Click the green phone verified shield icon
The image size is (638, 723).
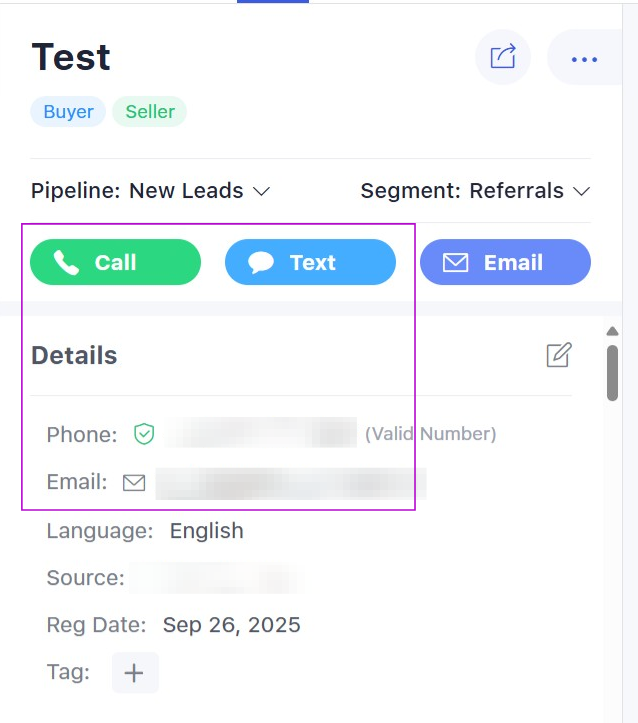pyautogui.click(x=145, y=434)
